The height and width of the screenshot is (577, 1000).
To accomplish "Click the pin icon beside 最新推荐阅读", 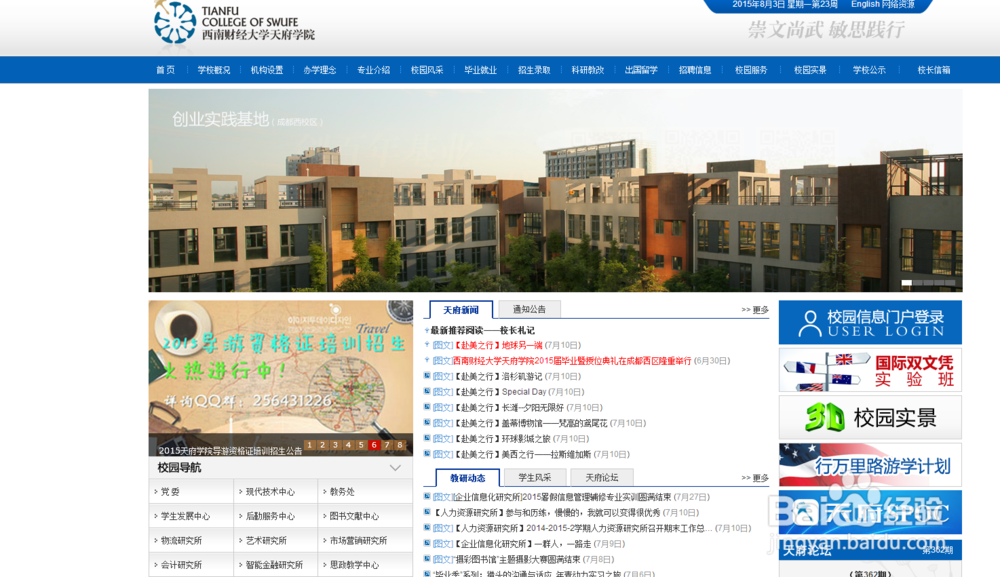I will pos(426,330).
